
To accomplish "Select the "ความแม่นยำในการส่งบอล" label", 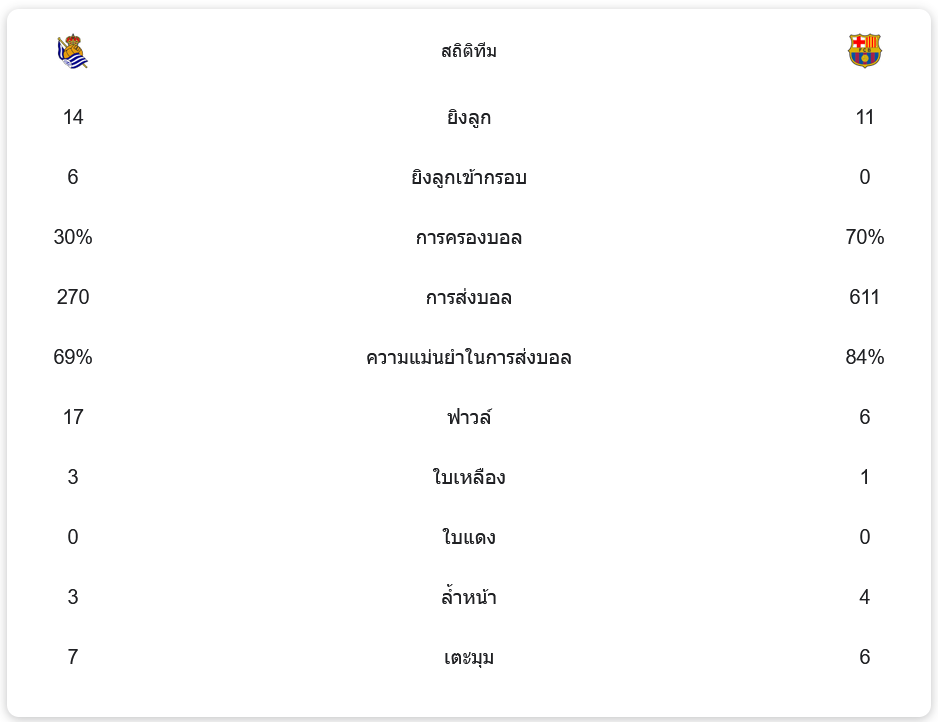I will (468, 358).
